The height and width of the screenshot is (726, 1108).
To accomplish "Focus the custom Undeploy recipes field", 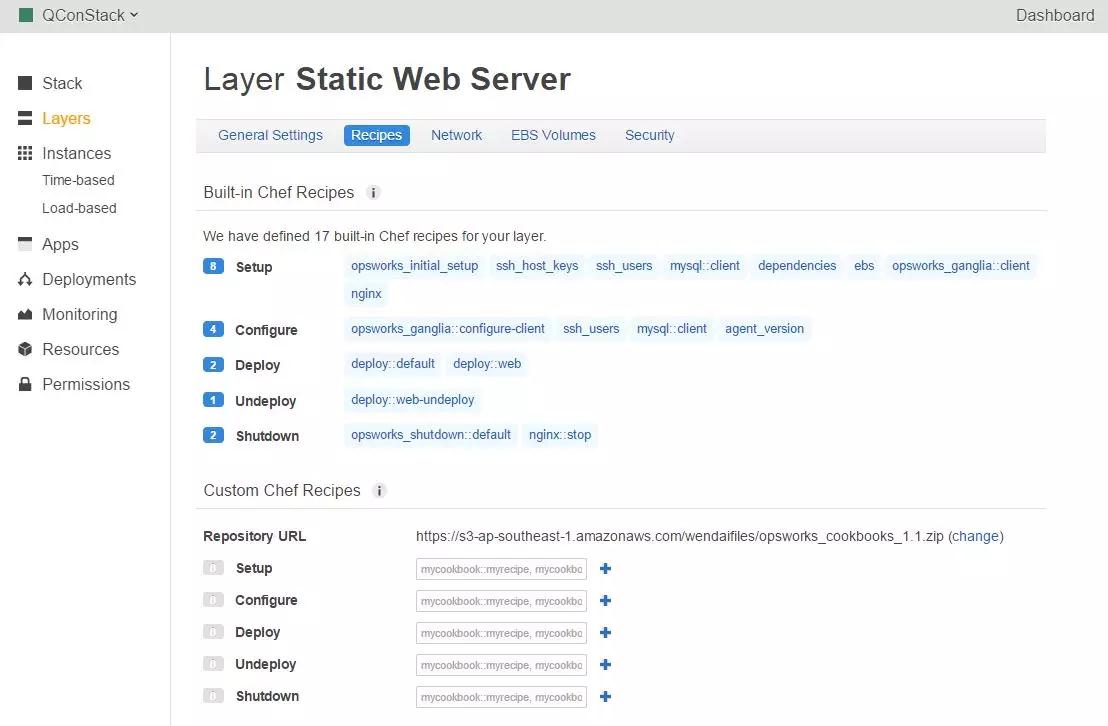I will 501,664.
